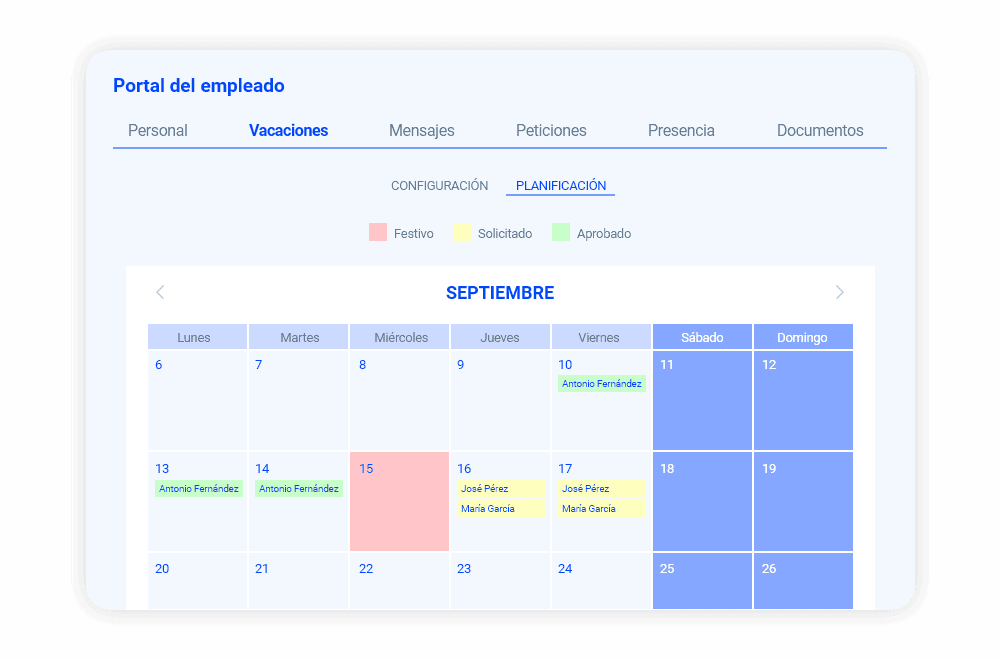1000x660 pixels.
Task: Select the Planificación sub-tab
Action: tap(560, 186)
